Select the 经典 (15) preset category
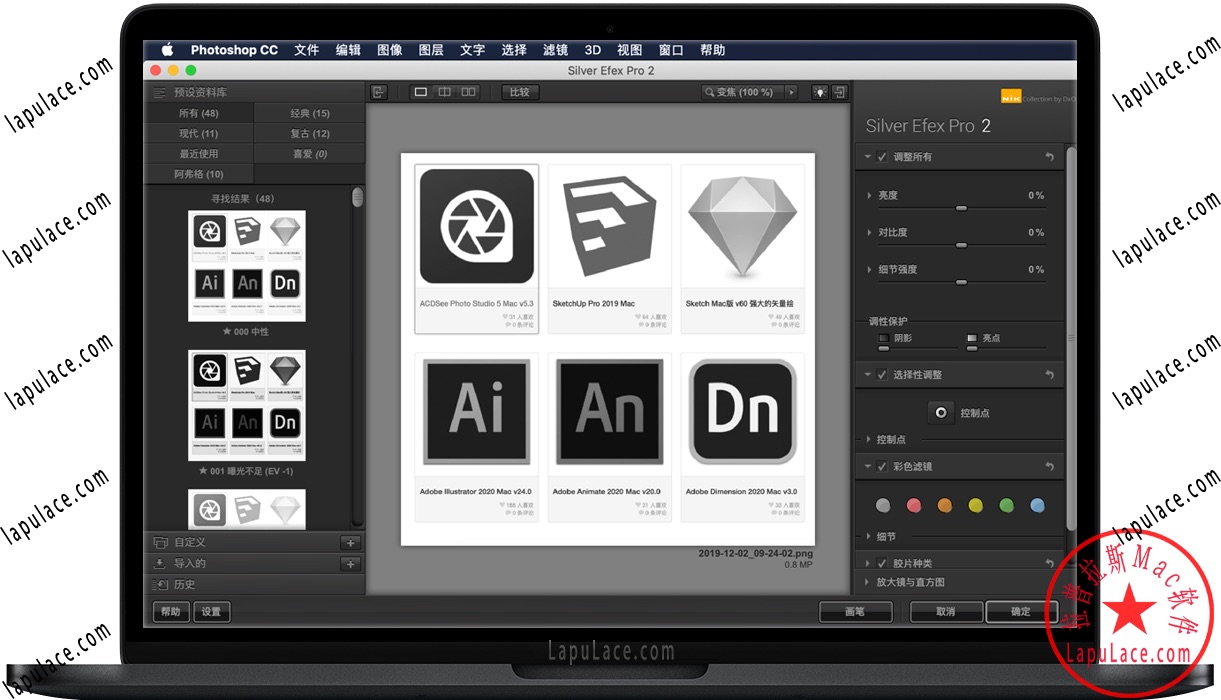The image size is (1221, 700). [310, 112]
